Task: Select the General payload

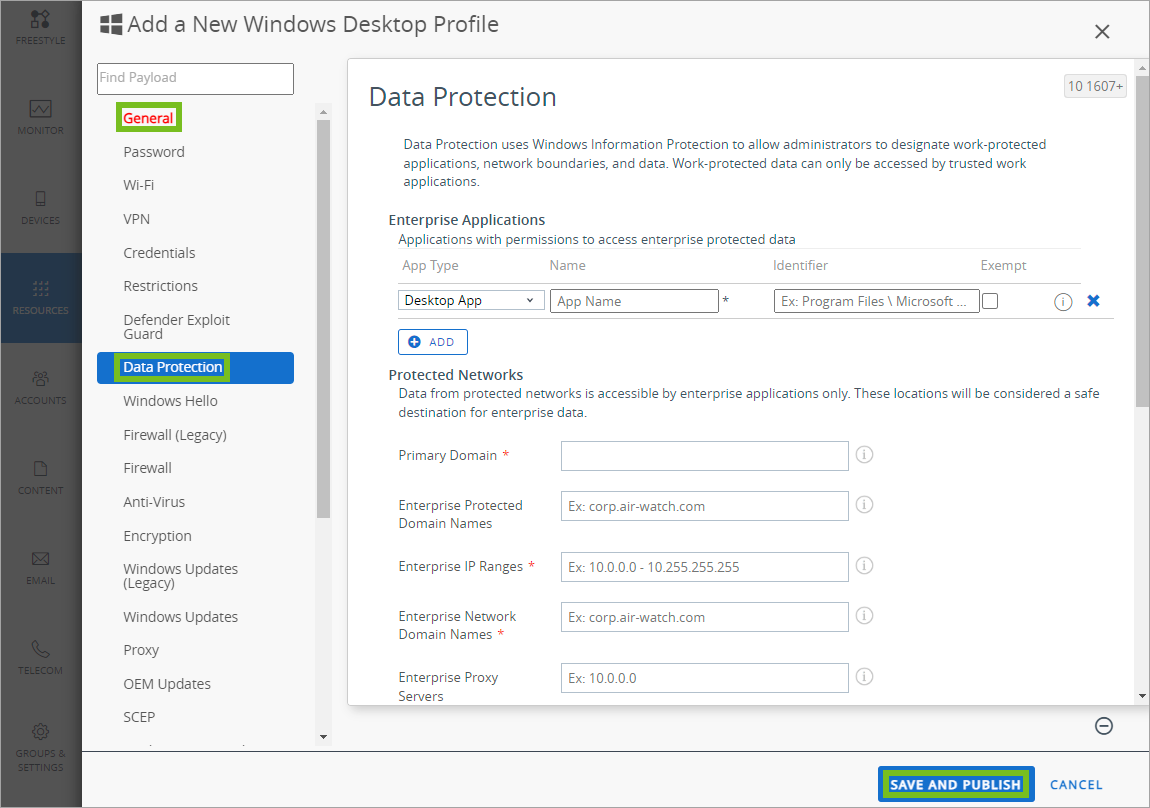Action: [148, 118]
